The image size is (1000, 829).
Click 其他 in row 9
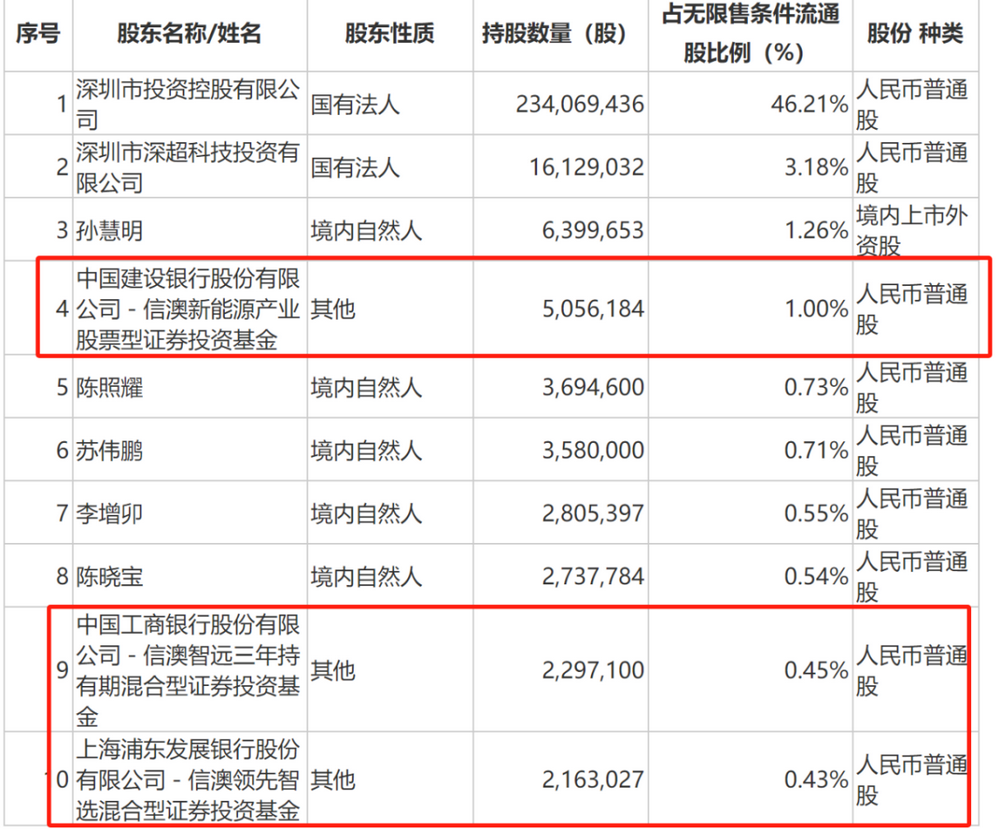click(333, 670)
